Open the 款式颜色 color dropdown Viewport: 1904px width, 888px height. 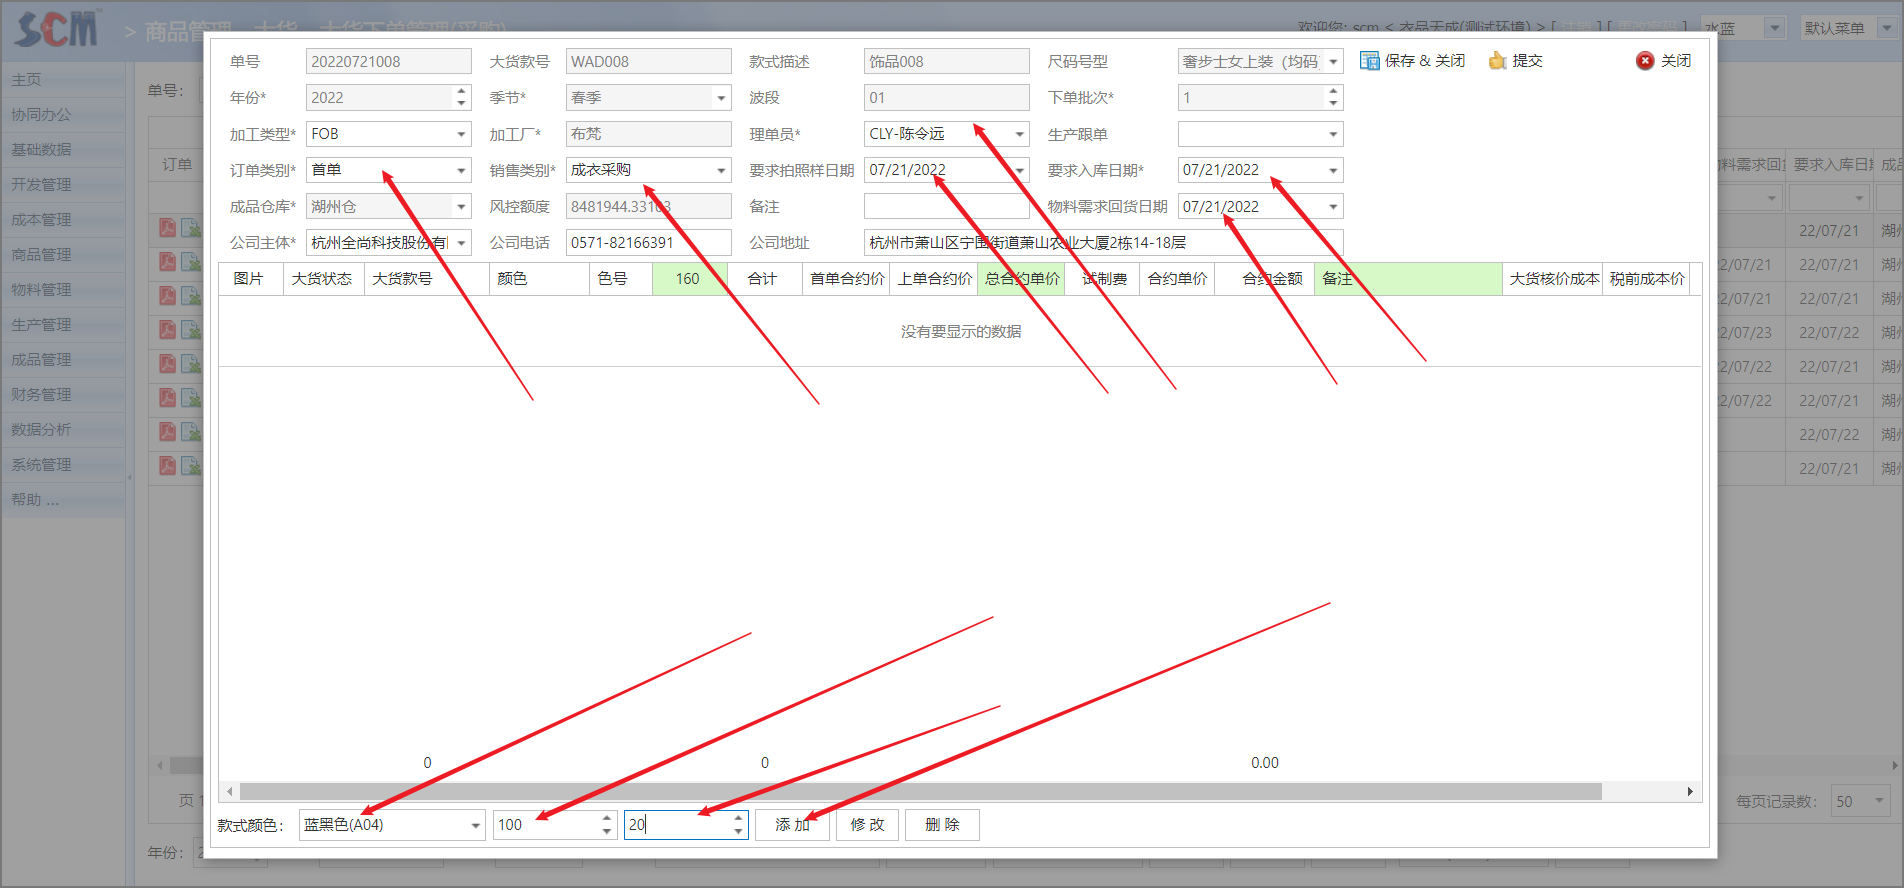point(475,825)
